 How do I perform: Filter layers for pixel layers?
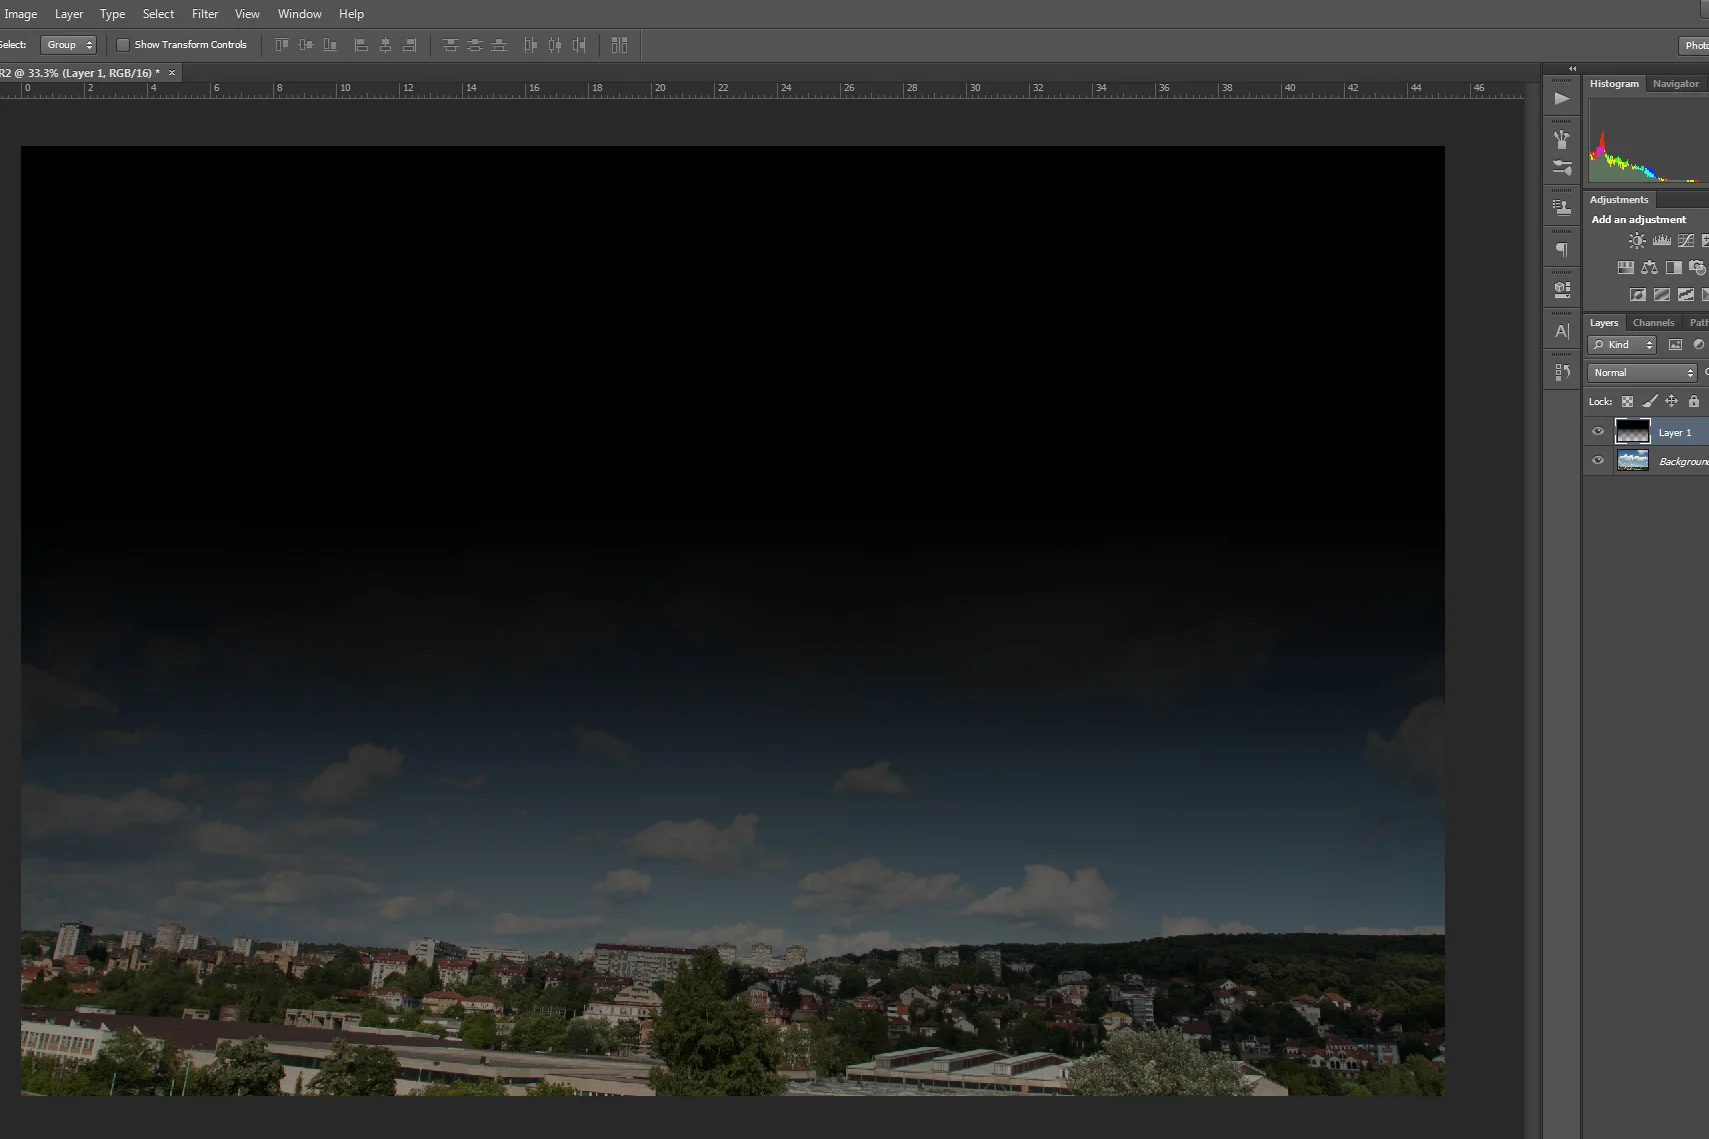coord(1675,345)
